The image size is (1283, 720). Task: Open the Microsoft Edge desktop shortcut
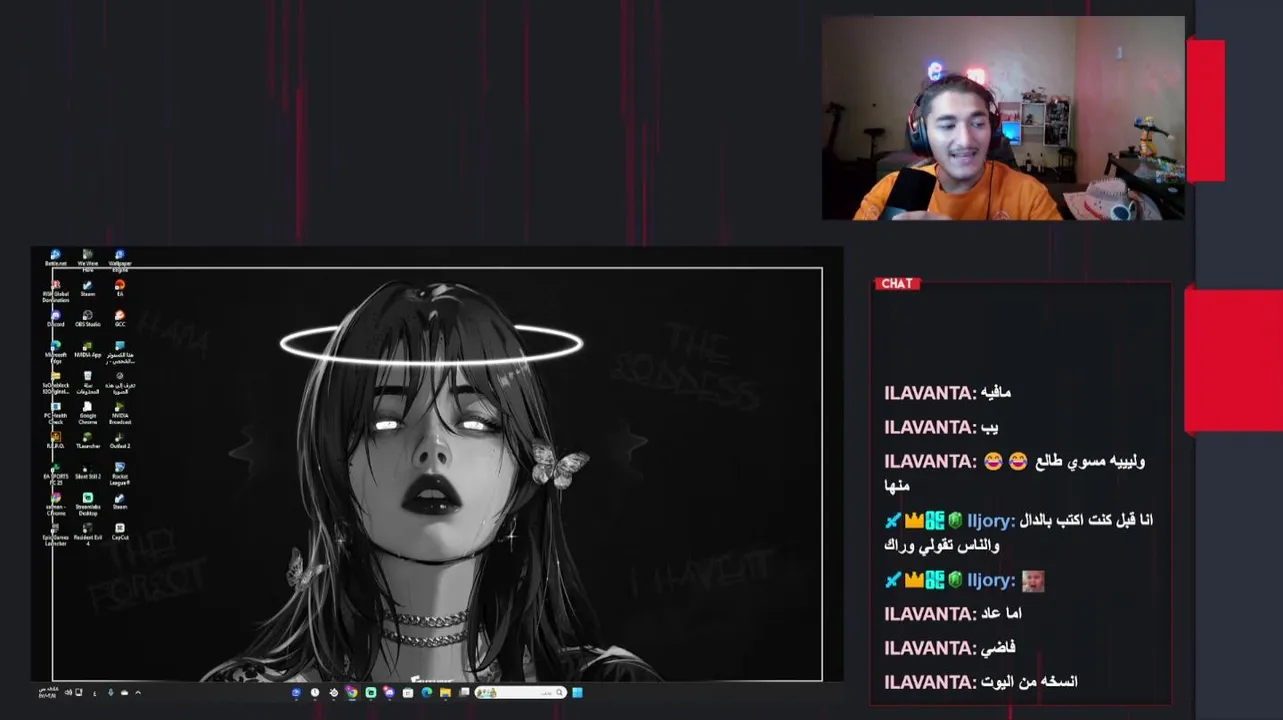coord(55,351)
